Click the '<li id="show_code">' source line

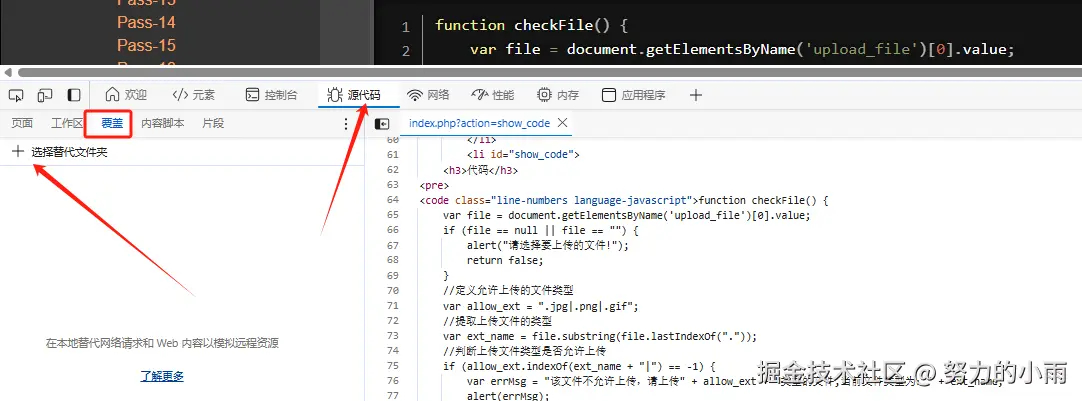pos(523,155)
